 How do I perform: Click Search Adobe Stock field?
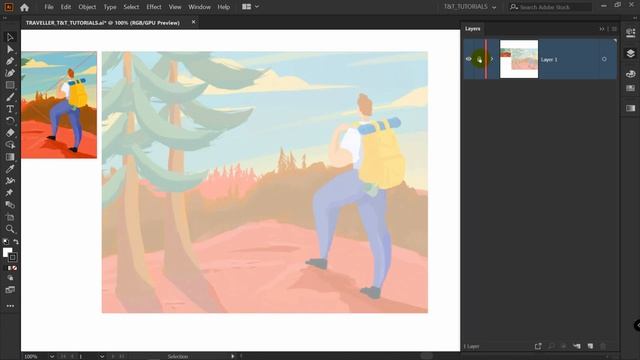coord(551,7)
